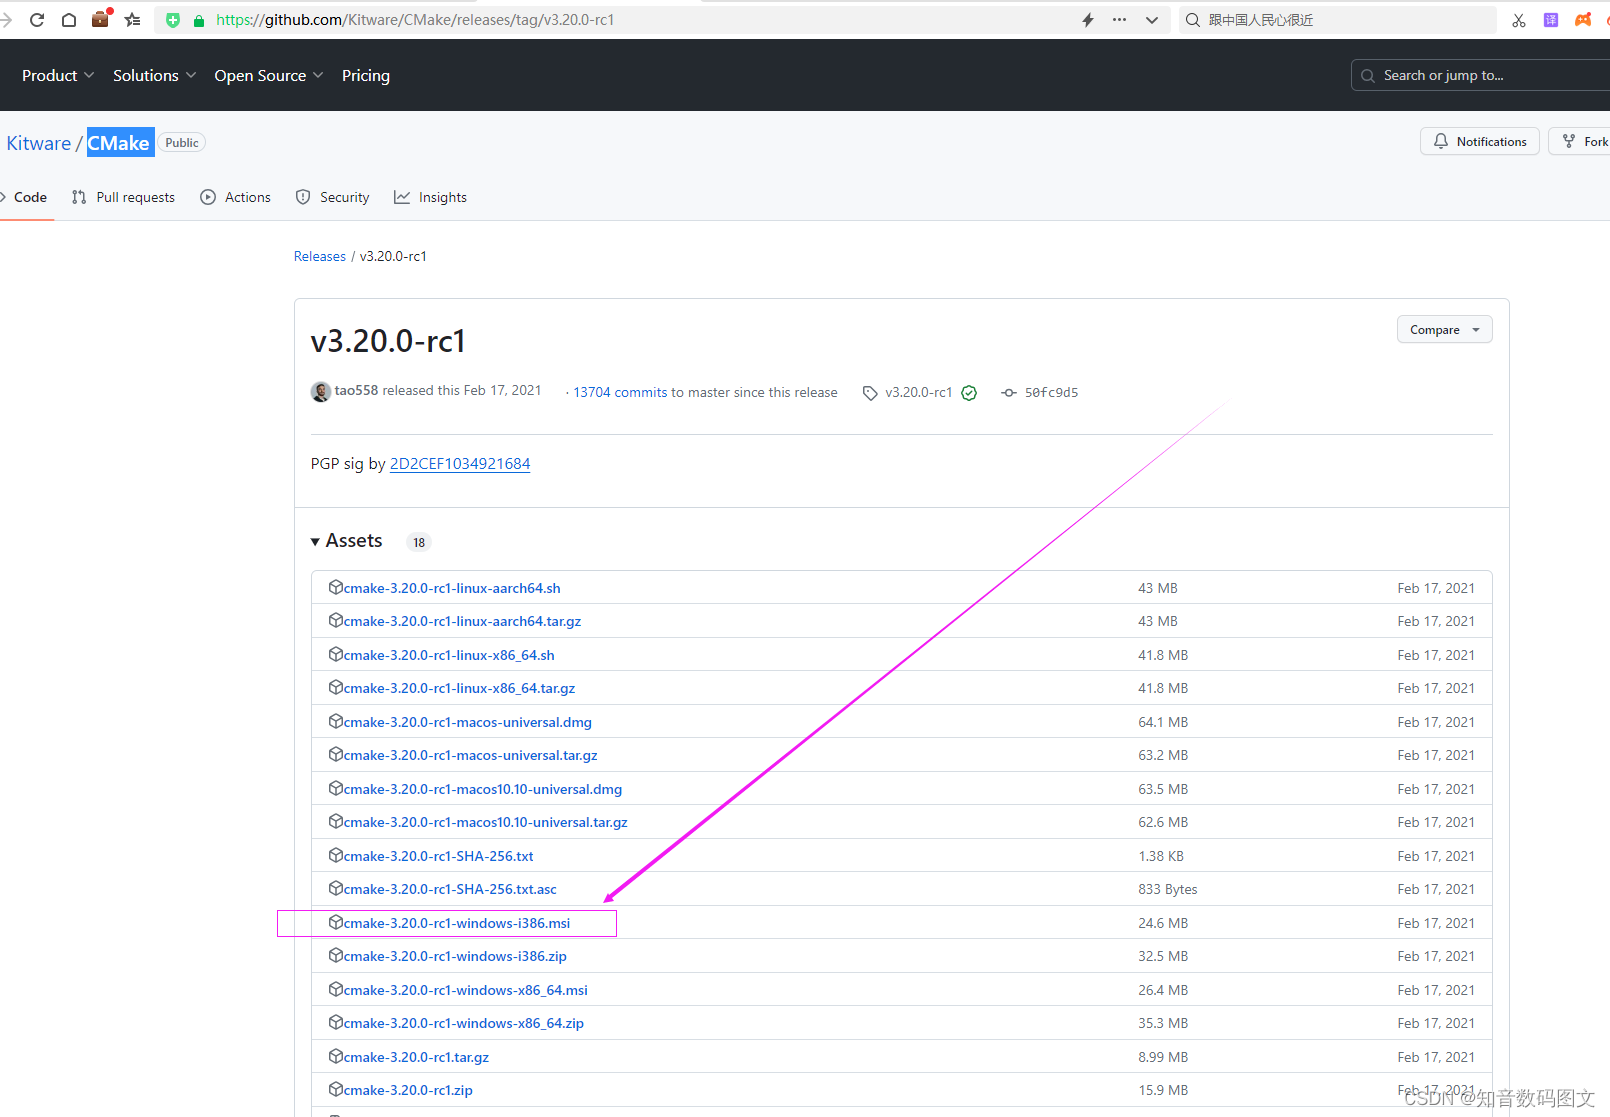Screen dimensions: 1610x1117
Task: Click the commit icon beside 50fc9d5
Action: (1008, 392)
